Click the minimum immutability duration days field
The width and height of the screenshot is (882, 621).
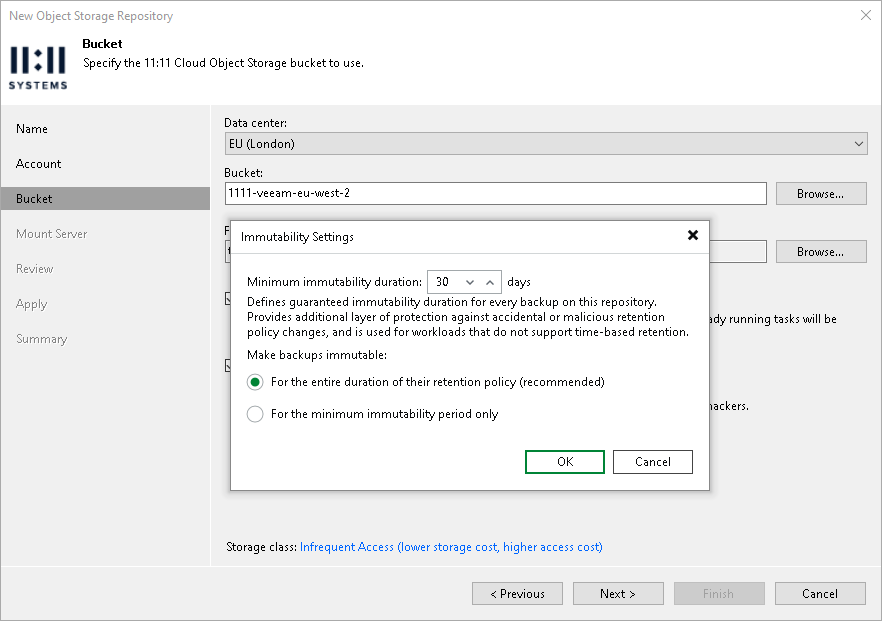(x=464, y=282)
